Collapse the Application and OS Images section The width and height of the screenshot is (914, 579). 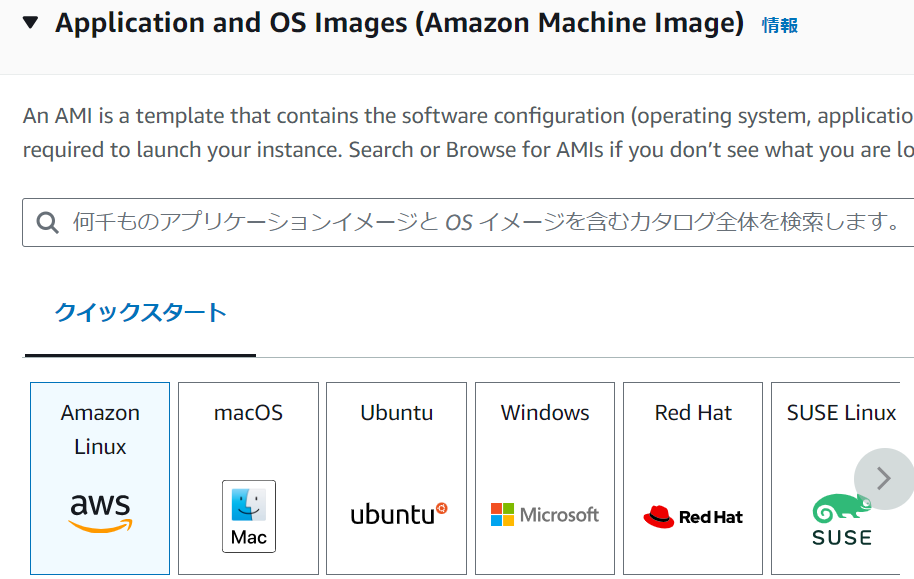[x=31, y=23]
